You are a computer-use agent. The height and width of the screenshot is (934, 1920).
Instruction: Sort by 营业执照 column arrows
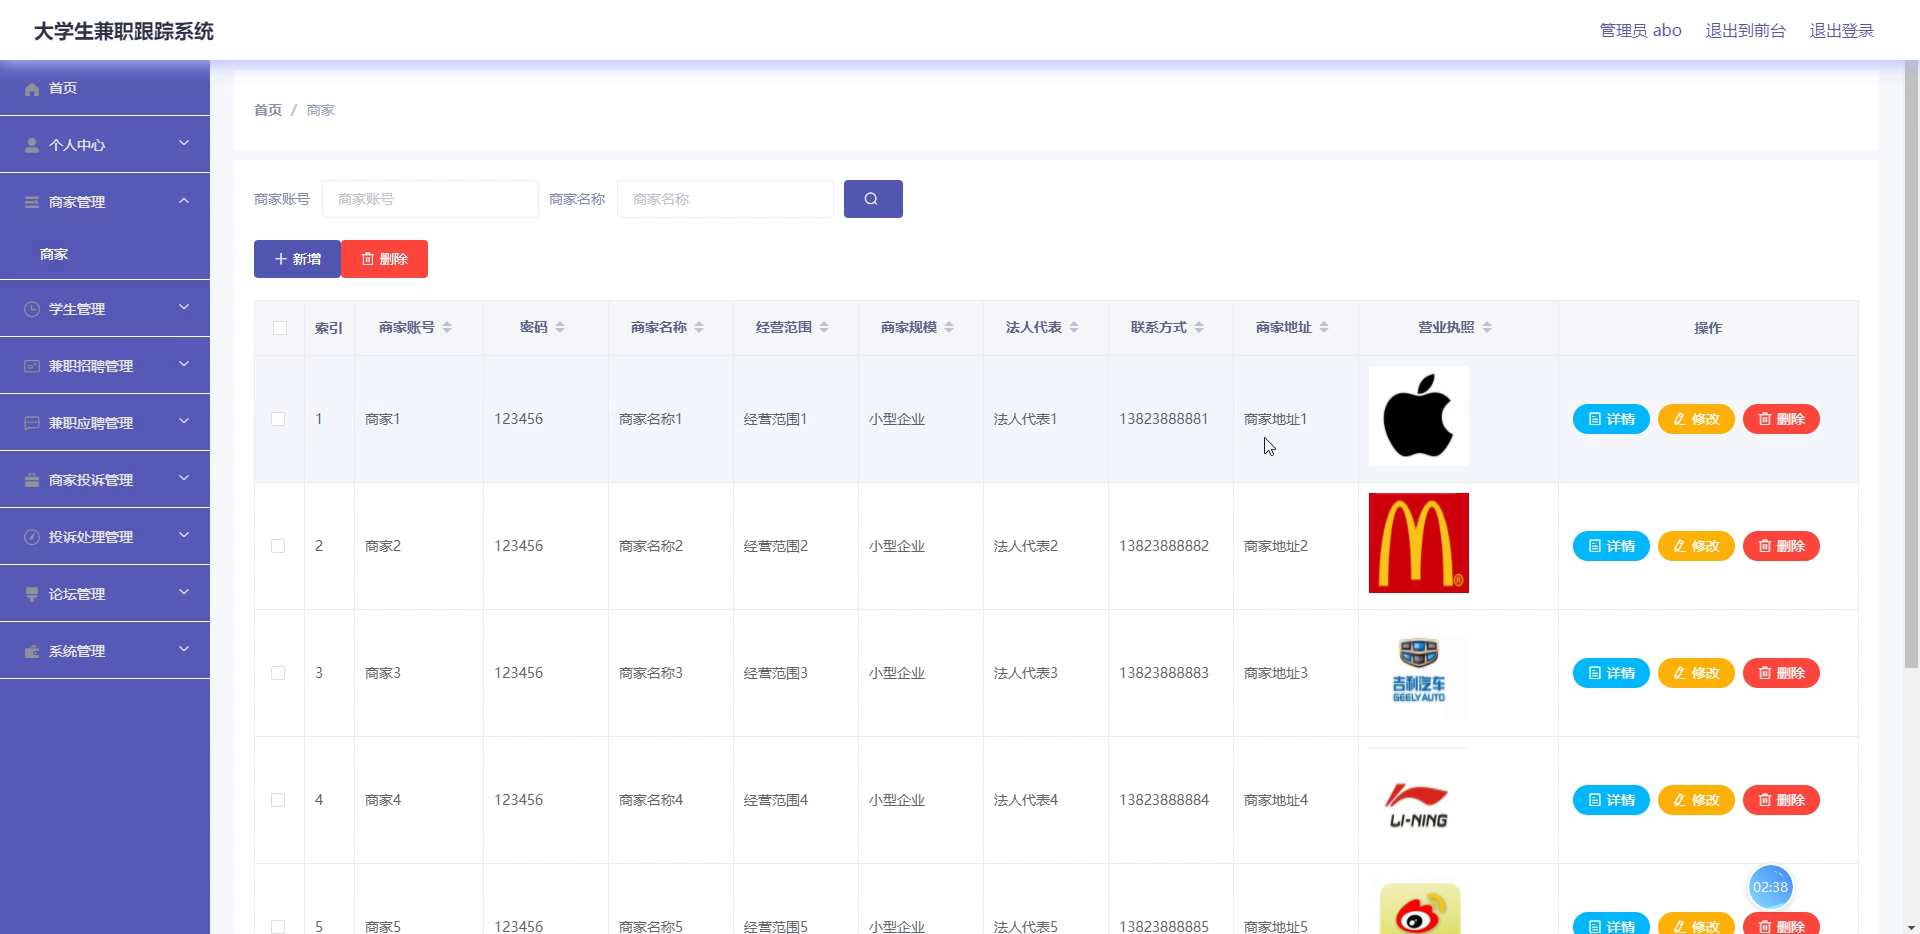pyautogui.click(x=1487, y=328)
